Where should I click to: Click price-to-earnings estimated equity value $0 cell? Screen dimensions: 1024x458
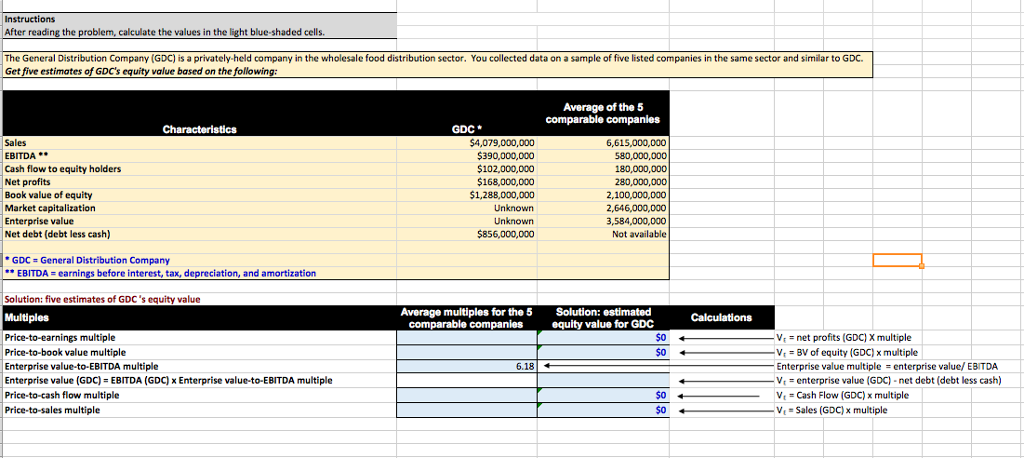603,338
